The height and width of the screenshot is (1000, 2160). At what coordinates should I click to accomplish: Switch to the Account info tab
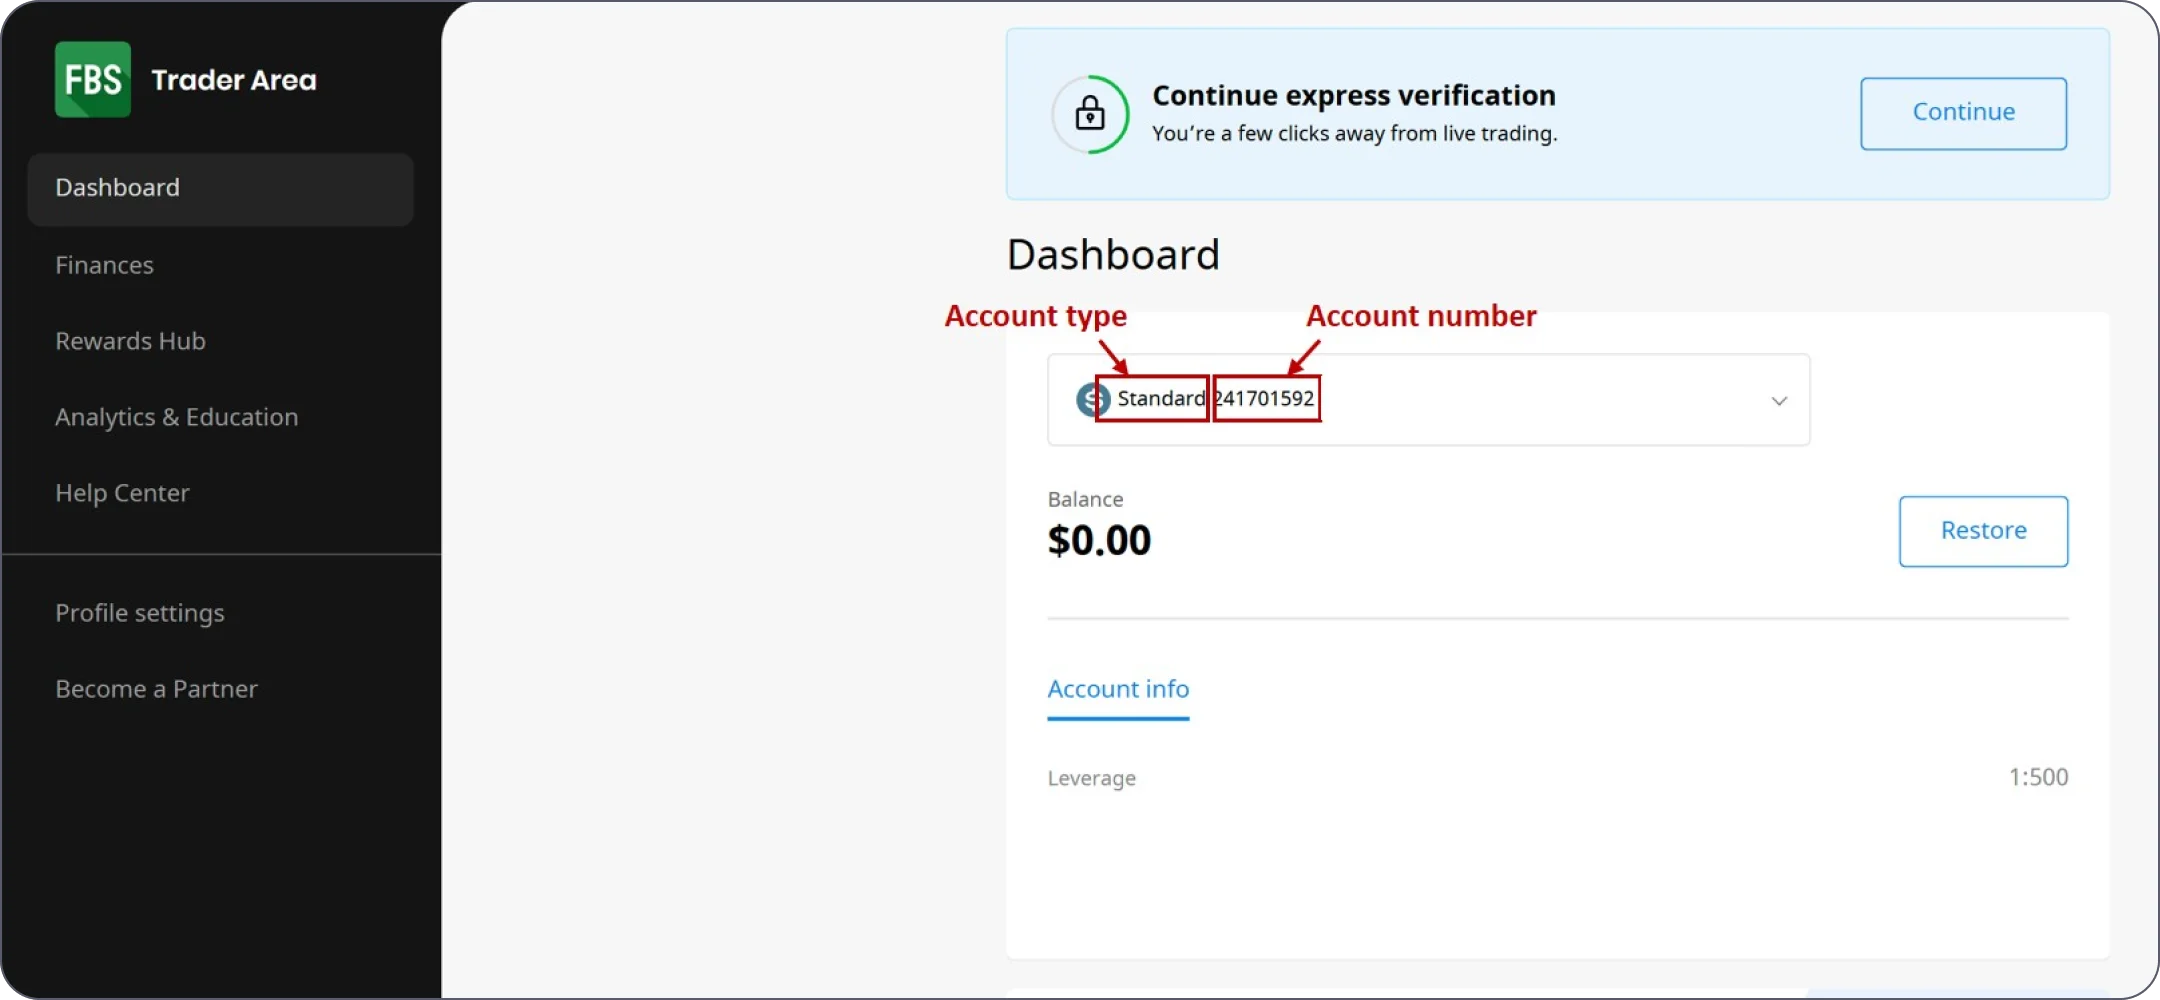tap(1118, 689)
